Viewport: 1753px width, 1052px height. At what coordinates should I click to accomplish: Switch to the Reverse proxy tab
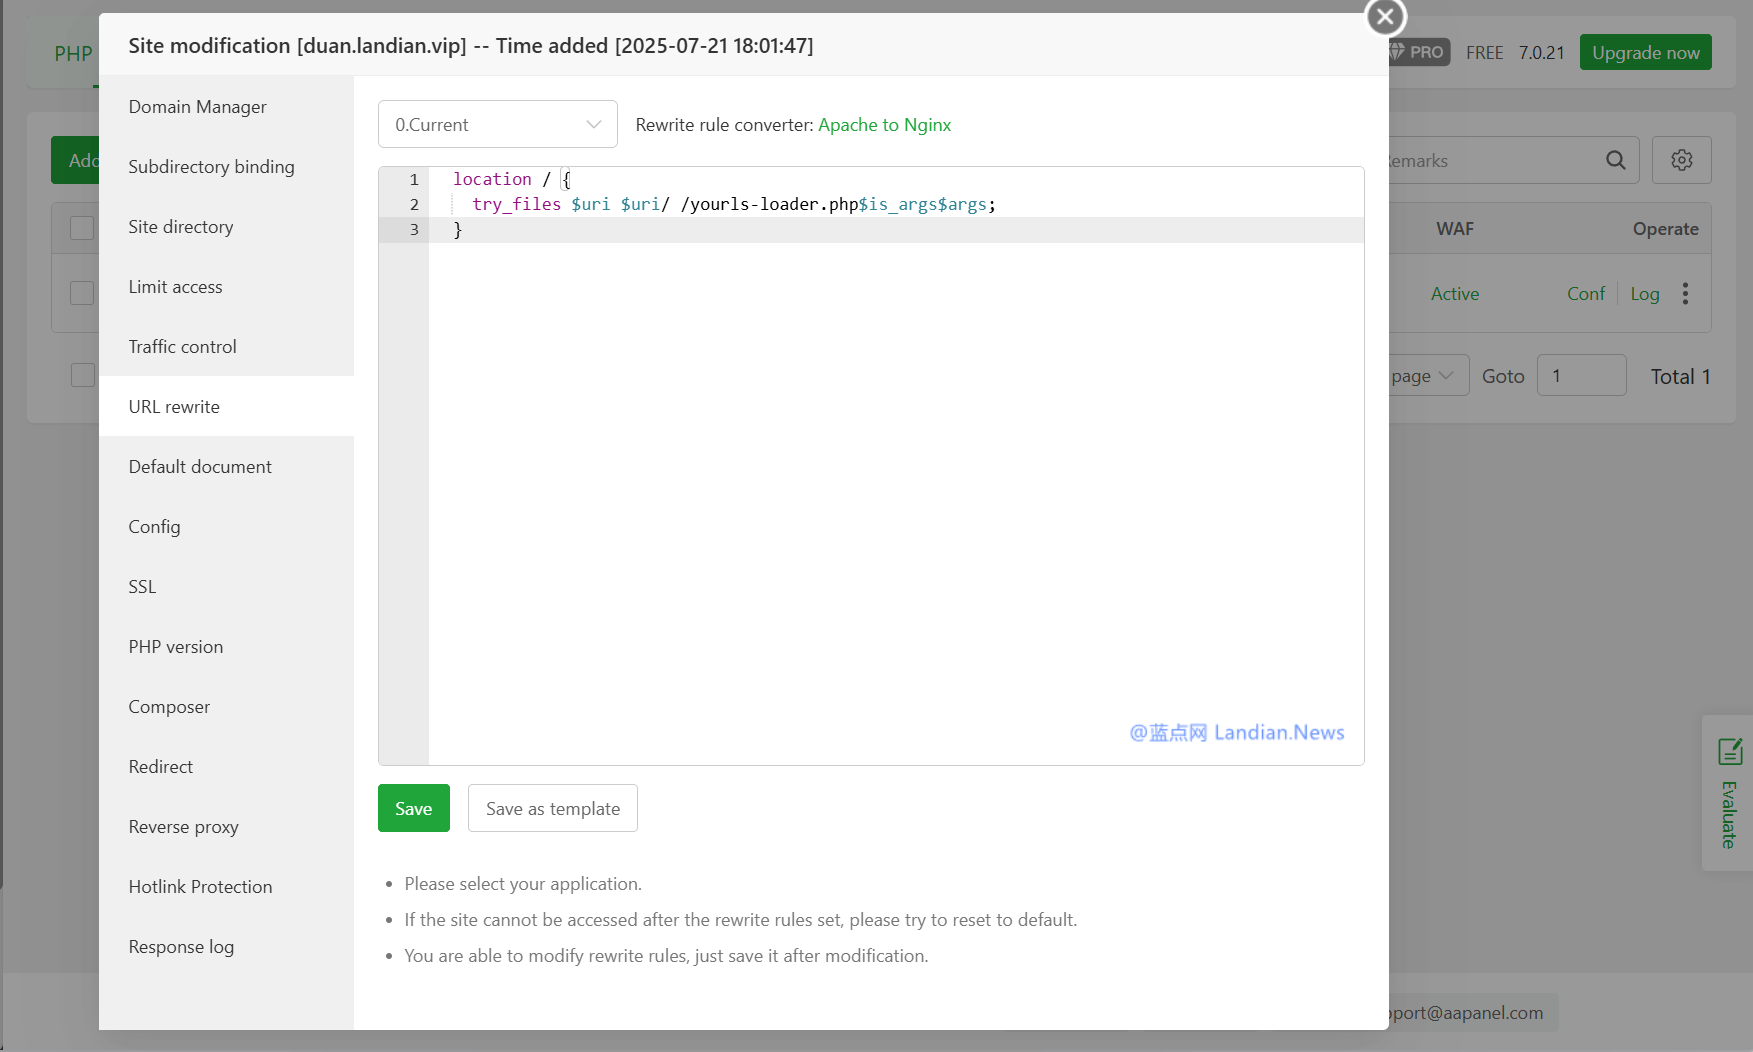[x=183, y=827]
